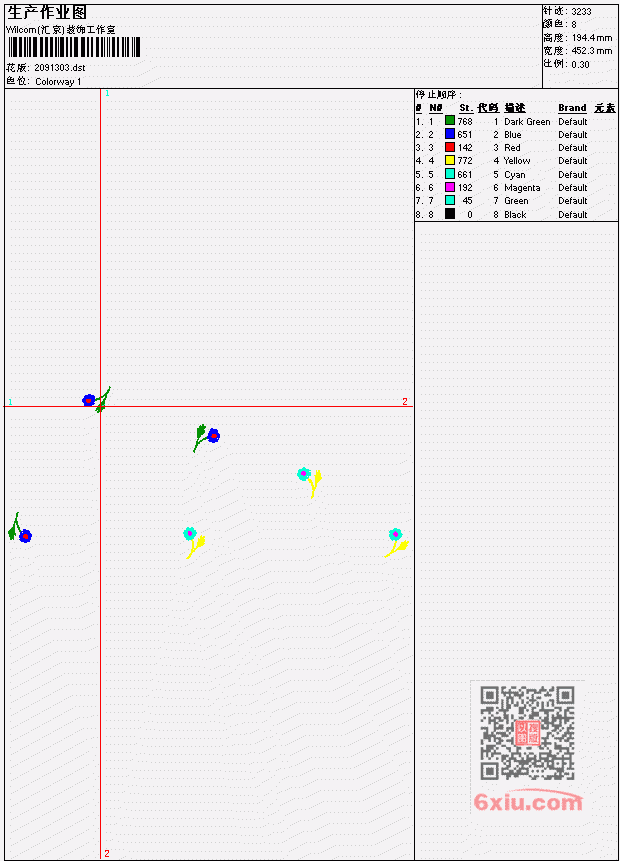620x861 pixels.
Task: Choose the Yellow color swatch in row 4
Action: tap(450, 160)
